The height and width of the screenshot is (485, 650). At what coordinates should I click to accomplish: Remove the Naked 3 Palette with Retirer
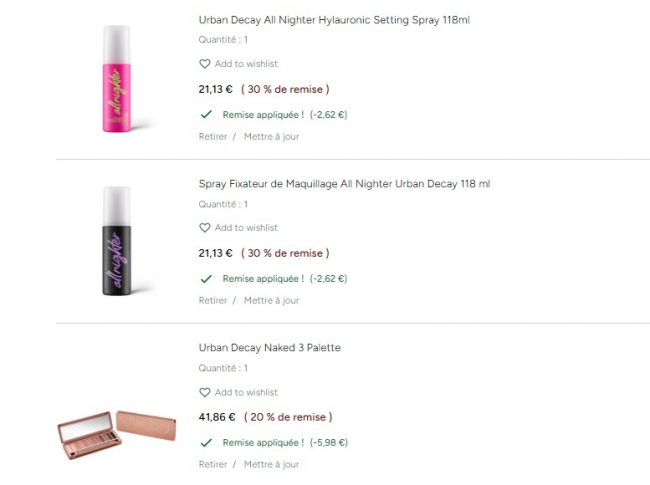pos(213,465)
